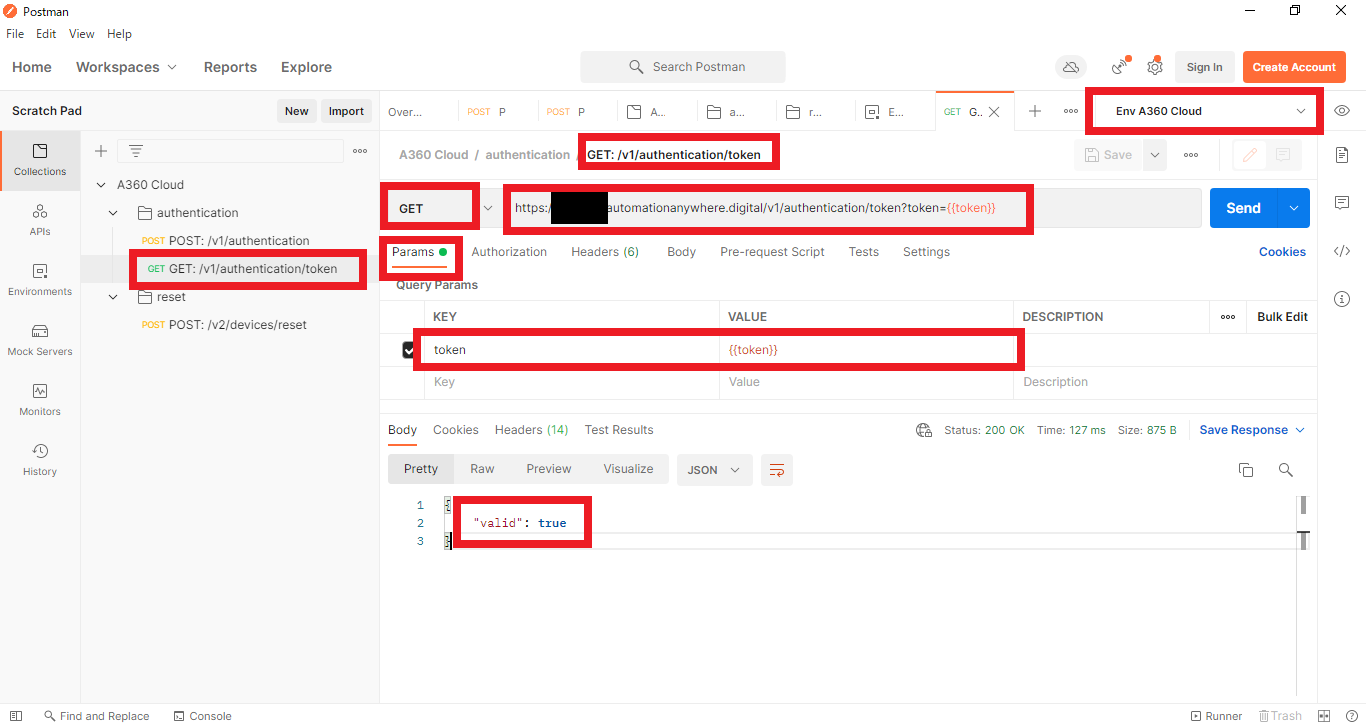Click the Bulk Edit link
1366x728 pixels.
point(1282,317)
